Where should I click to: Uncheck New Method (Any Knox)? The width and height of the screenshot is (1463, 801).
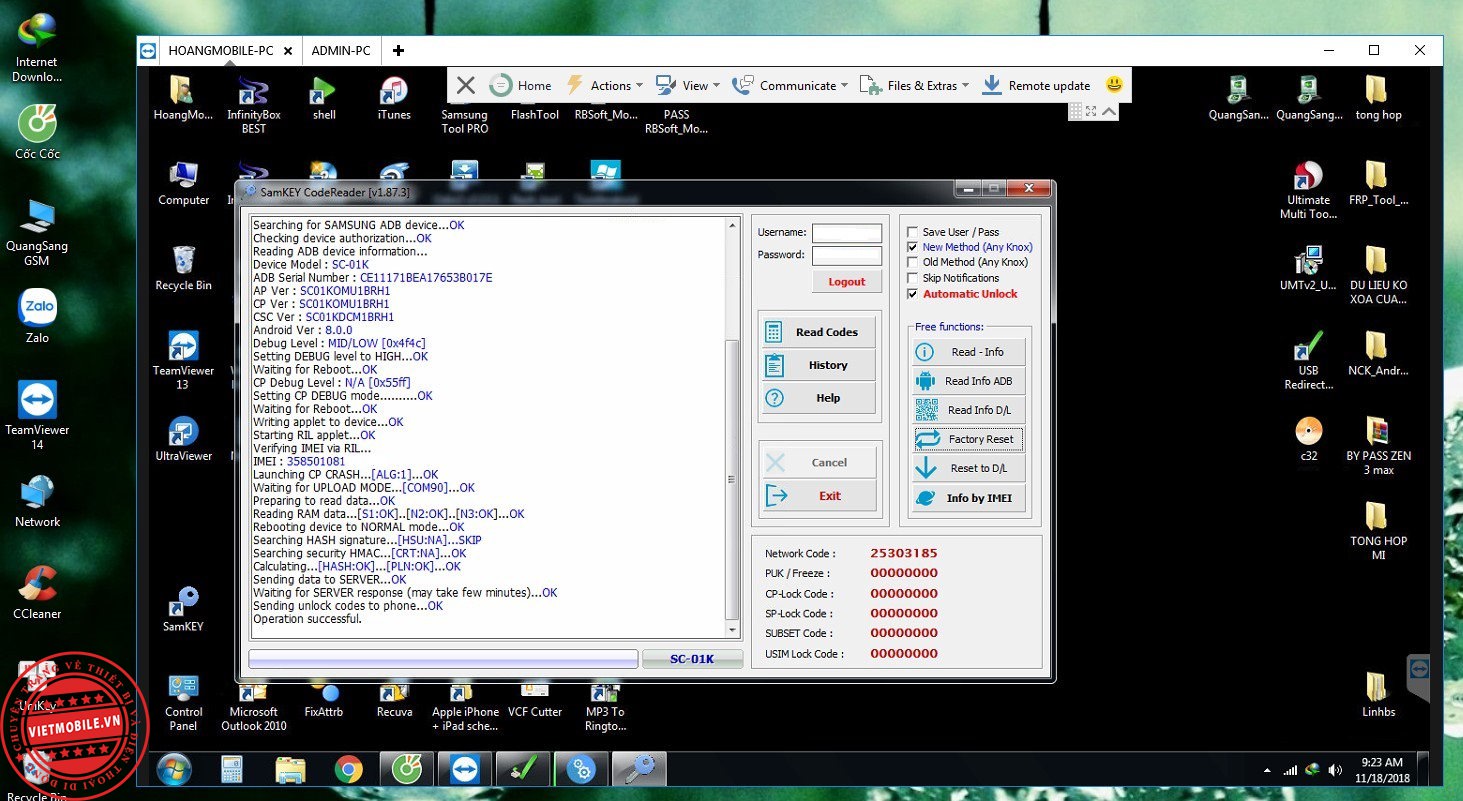coord(912,247)
